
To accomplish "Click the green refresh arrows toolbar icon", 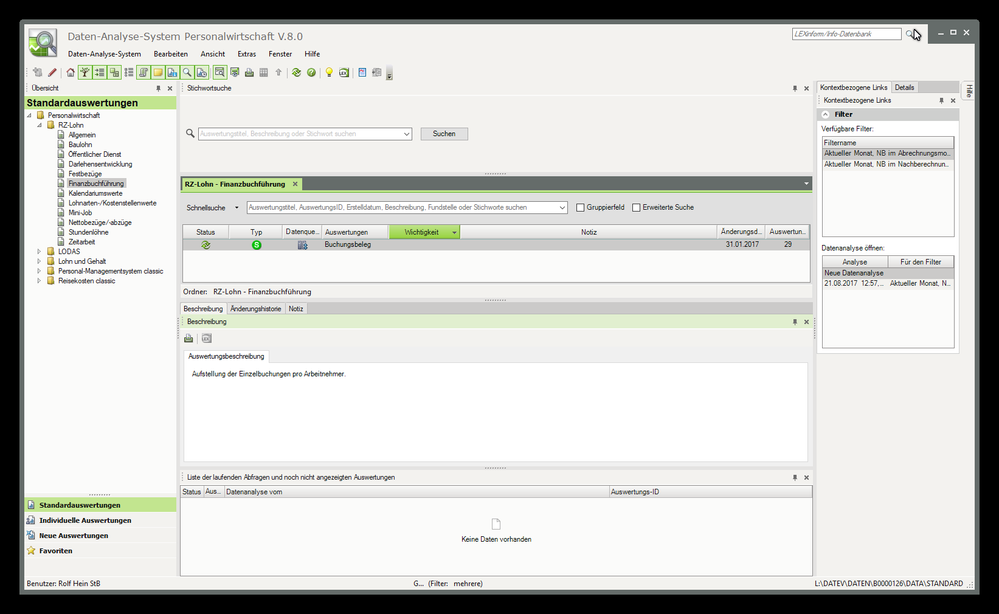I will 296,73.
